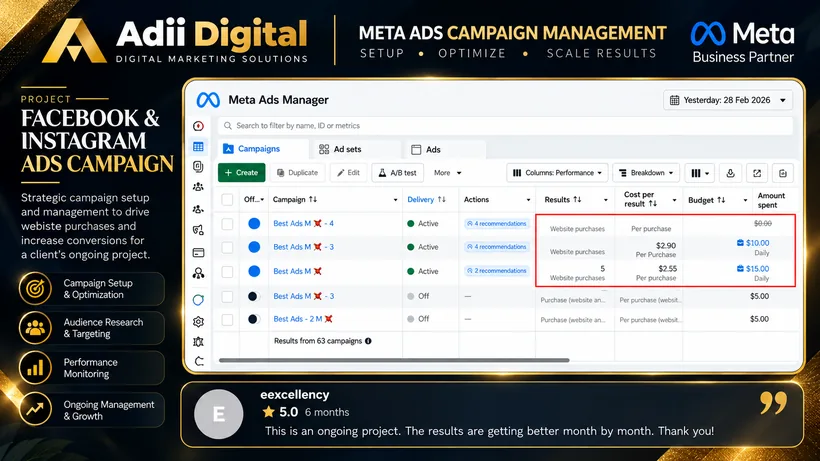Click the Results from 63 campaigns text
The width and height of the screenshot is (820, 461).
[318, 341]
